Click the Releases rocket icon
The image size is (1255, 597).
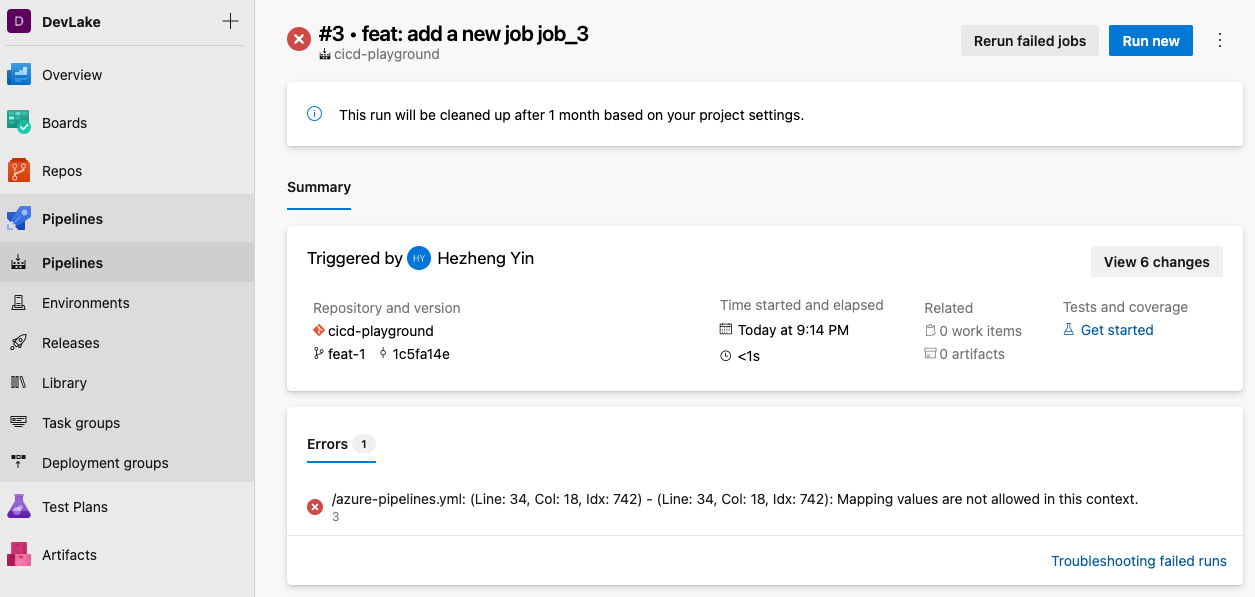tap(19, 343)
